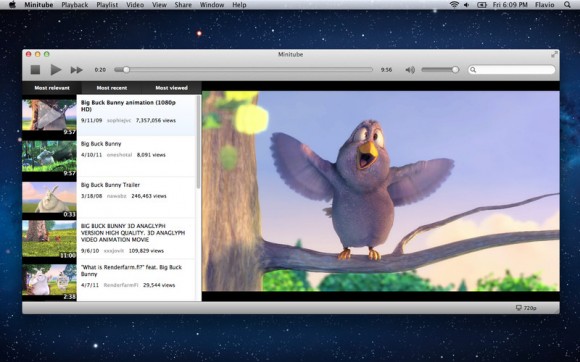
Task: Switch to the Most recent tab
Action: tap(112, 88)
